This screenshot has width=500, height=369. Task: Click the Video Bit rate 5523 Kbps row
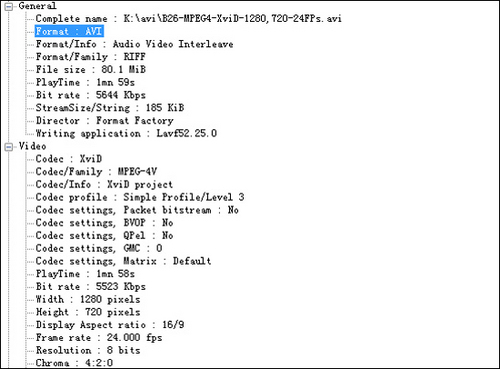pos(91,287)
